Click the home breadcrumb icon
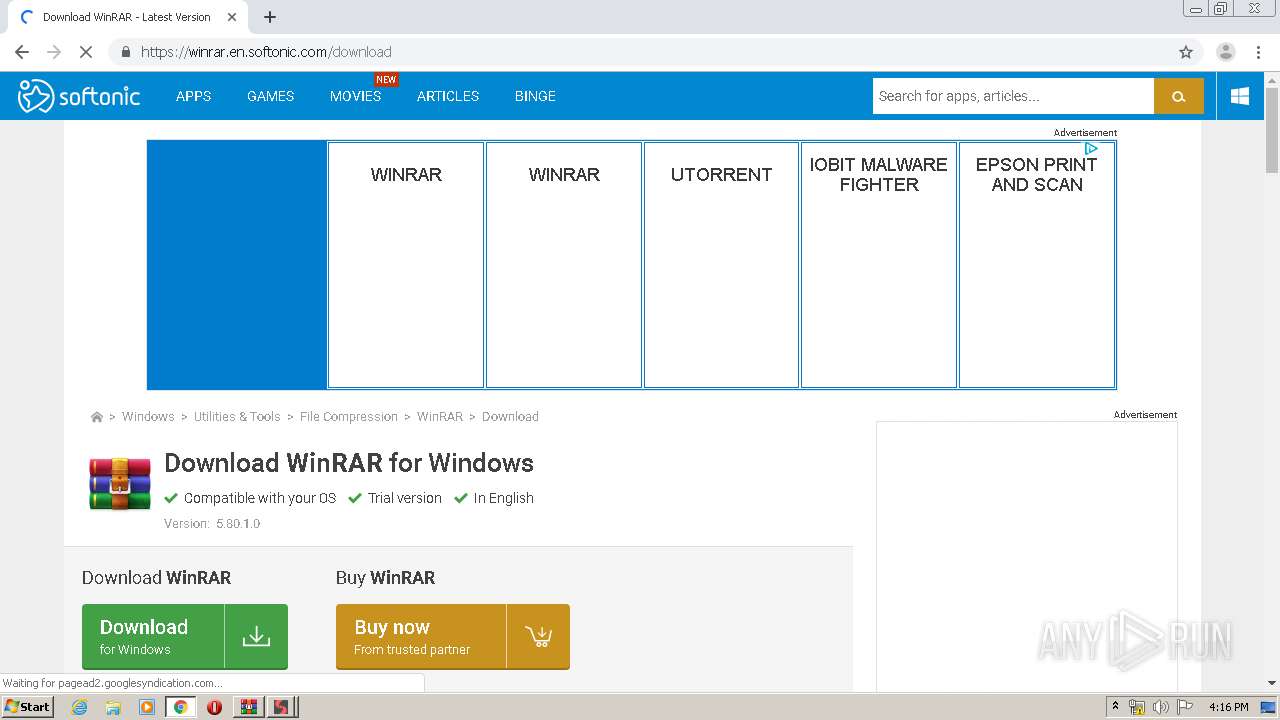 pyautogui.click(x=97, y=417)
